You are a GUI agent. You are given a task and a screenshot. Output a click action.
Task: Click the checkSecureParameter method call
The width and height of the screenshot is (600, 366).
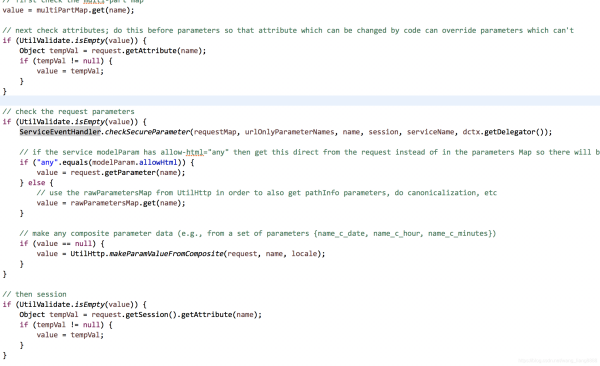(147, 132)
